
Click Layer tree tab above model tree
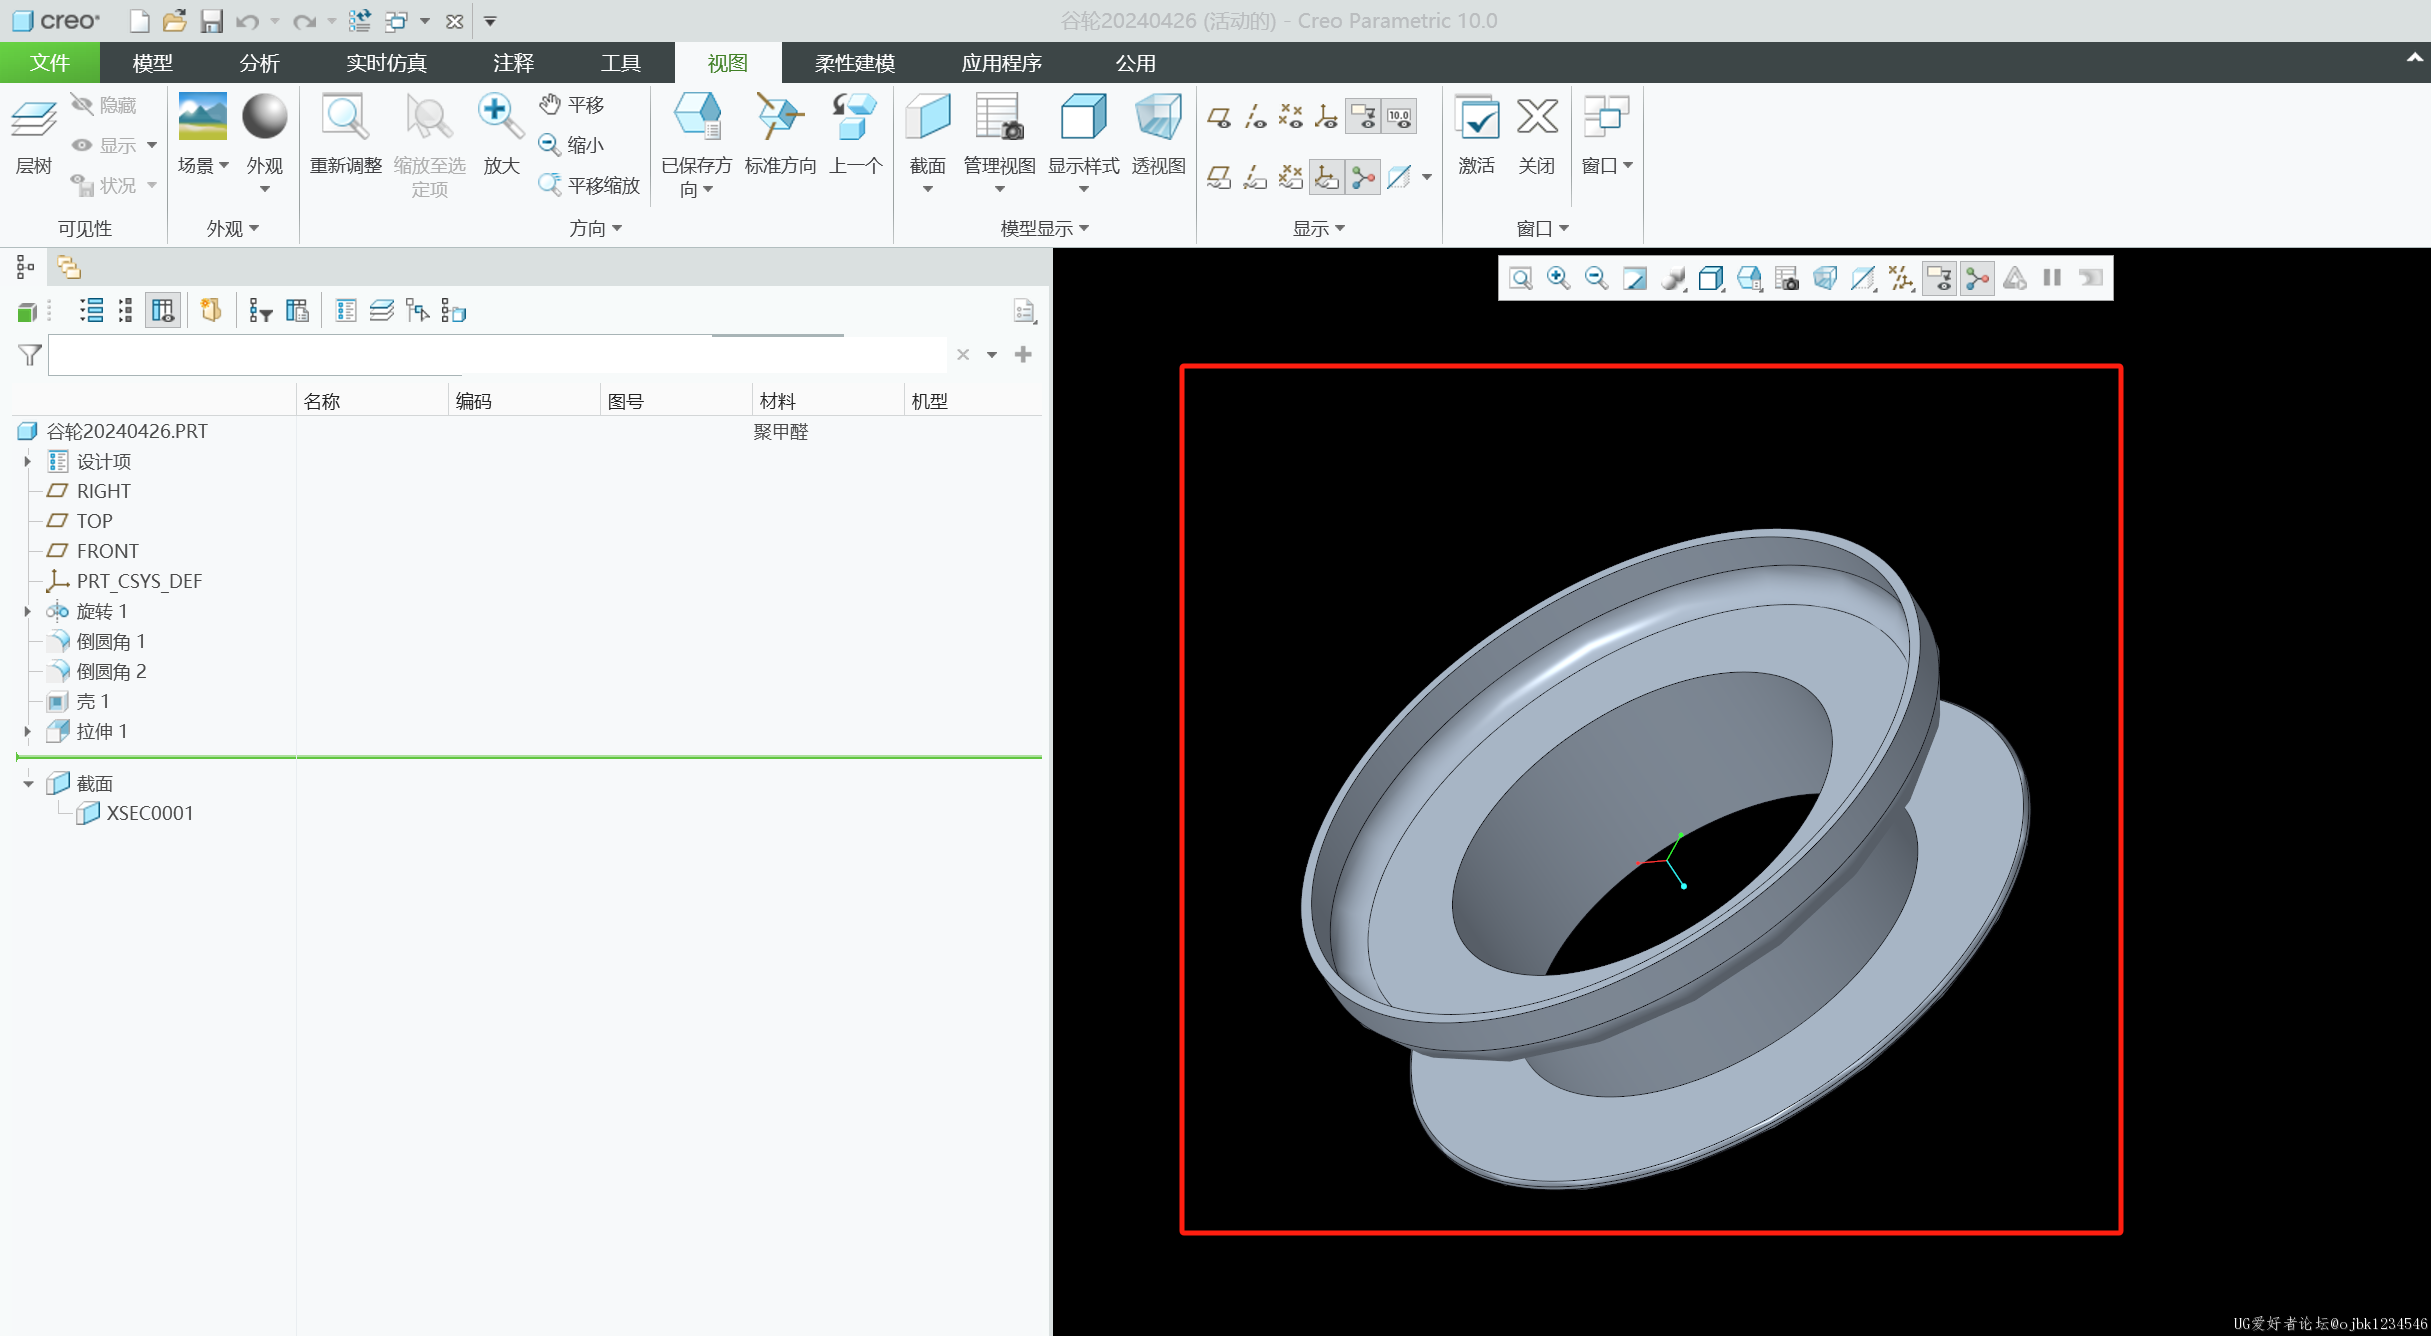69,267
